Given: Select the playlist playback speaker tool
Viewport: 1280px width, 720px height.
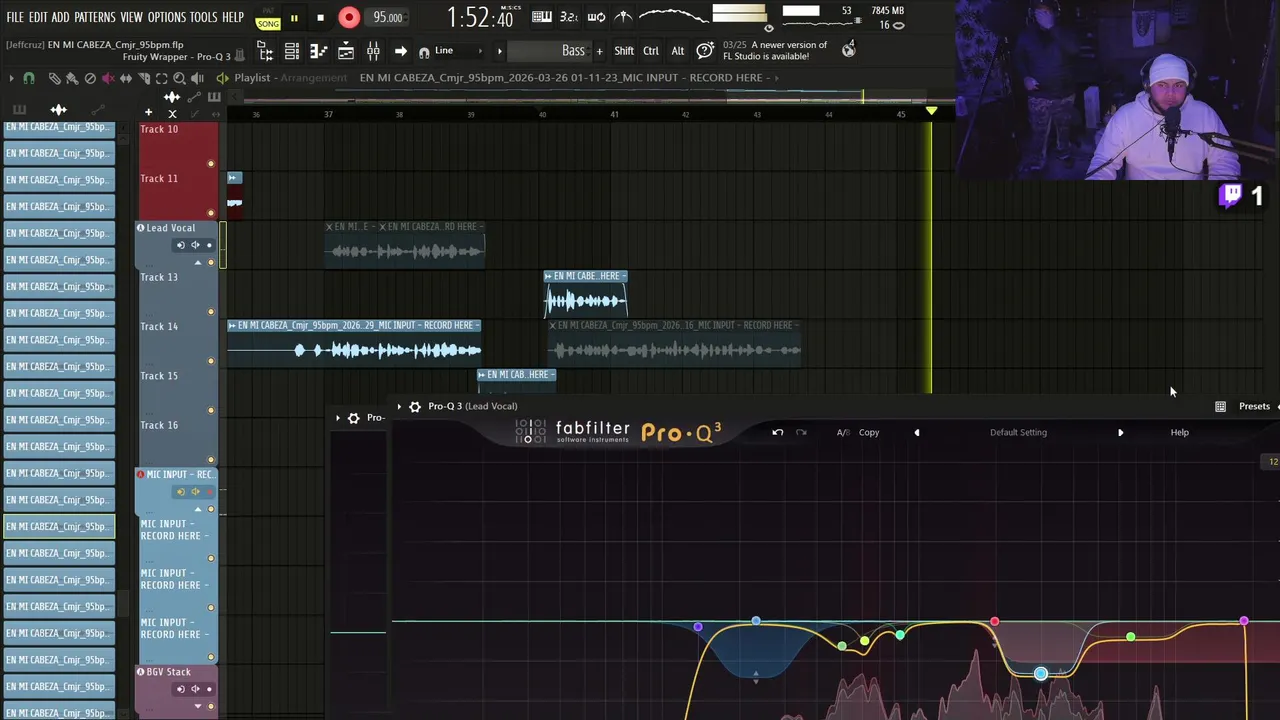Looking at the screenshot, I should 197,78.
